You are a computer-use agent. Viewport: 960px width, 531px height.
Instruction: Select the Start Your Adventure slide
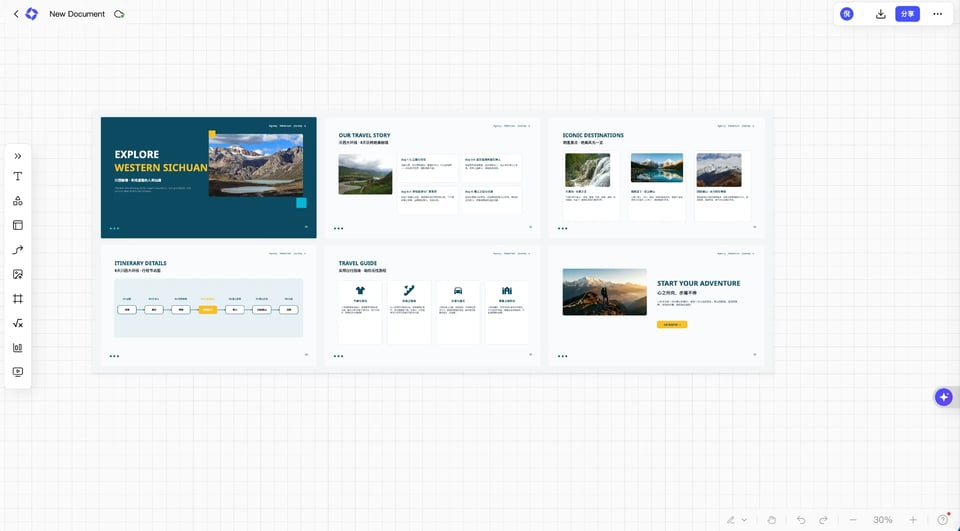click(657, 306)
